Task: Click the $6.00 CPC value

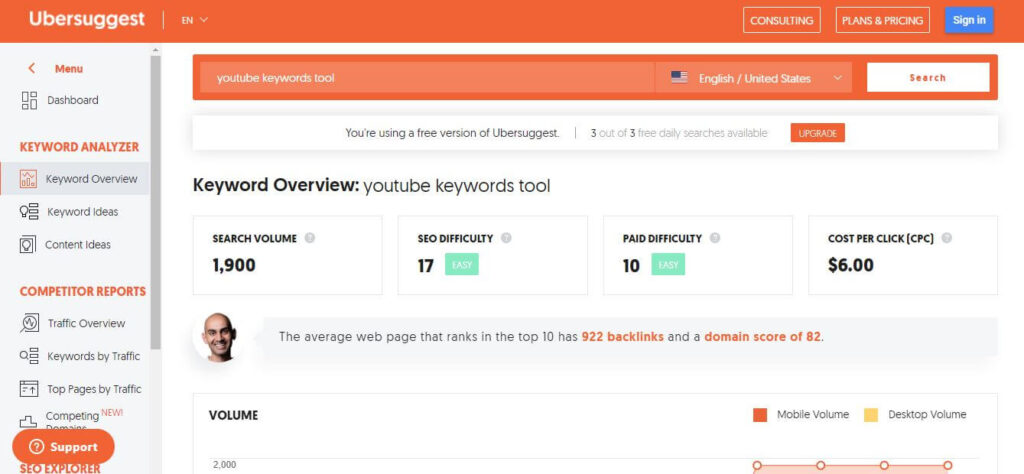Action: point(850,265)
